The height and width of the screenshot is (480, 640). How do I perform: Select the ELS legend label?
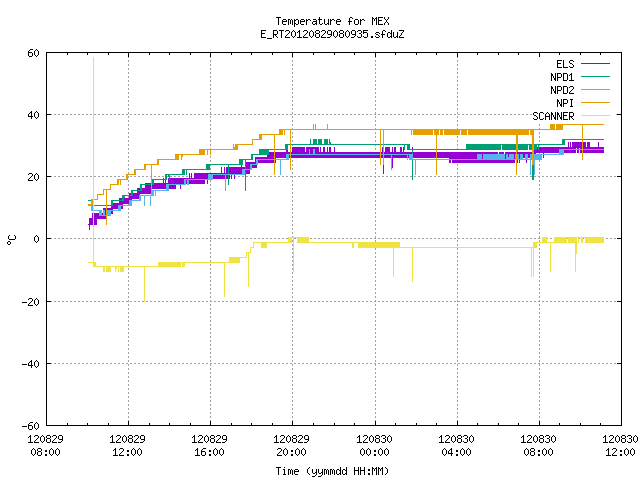[x=565, y=64]
